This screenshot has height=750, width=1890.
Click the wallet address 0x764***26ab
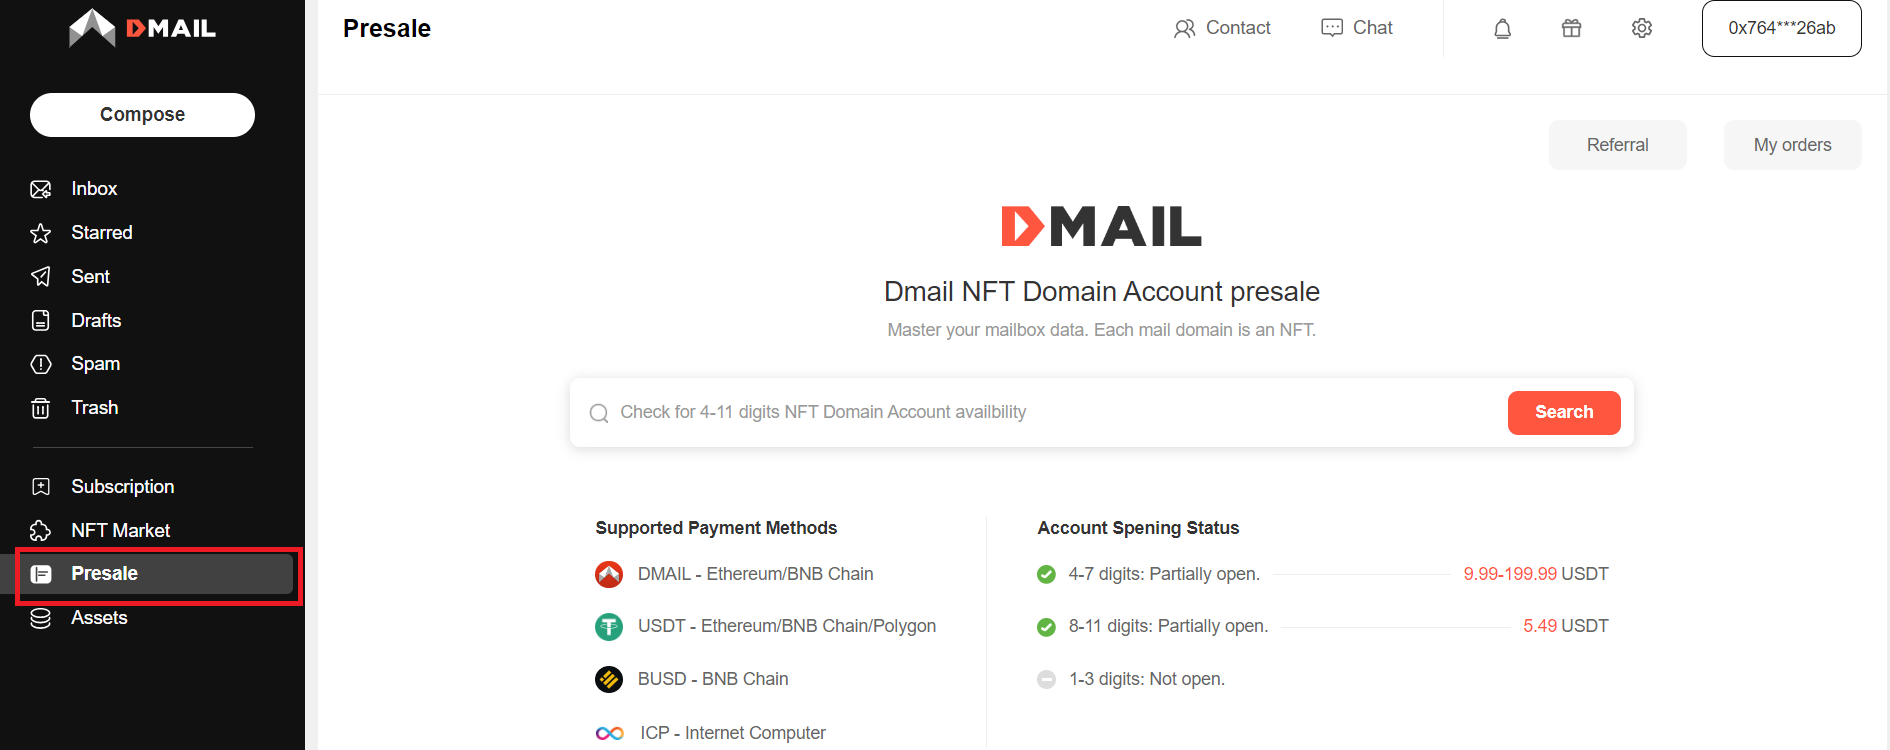1781,28
